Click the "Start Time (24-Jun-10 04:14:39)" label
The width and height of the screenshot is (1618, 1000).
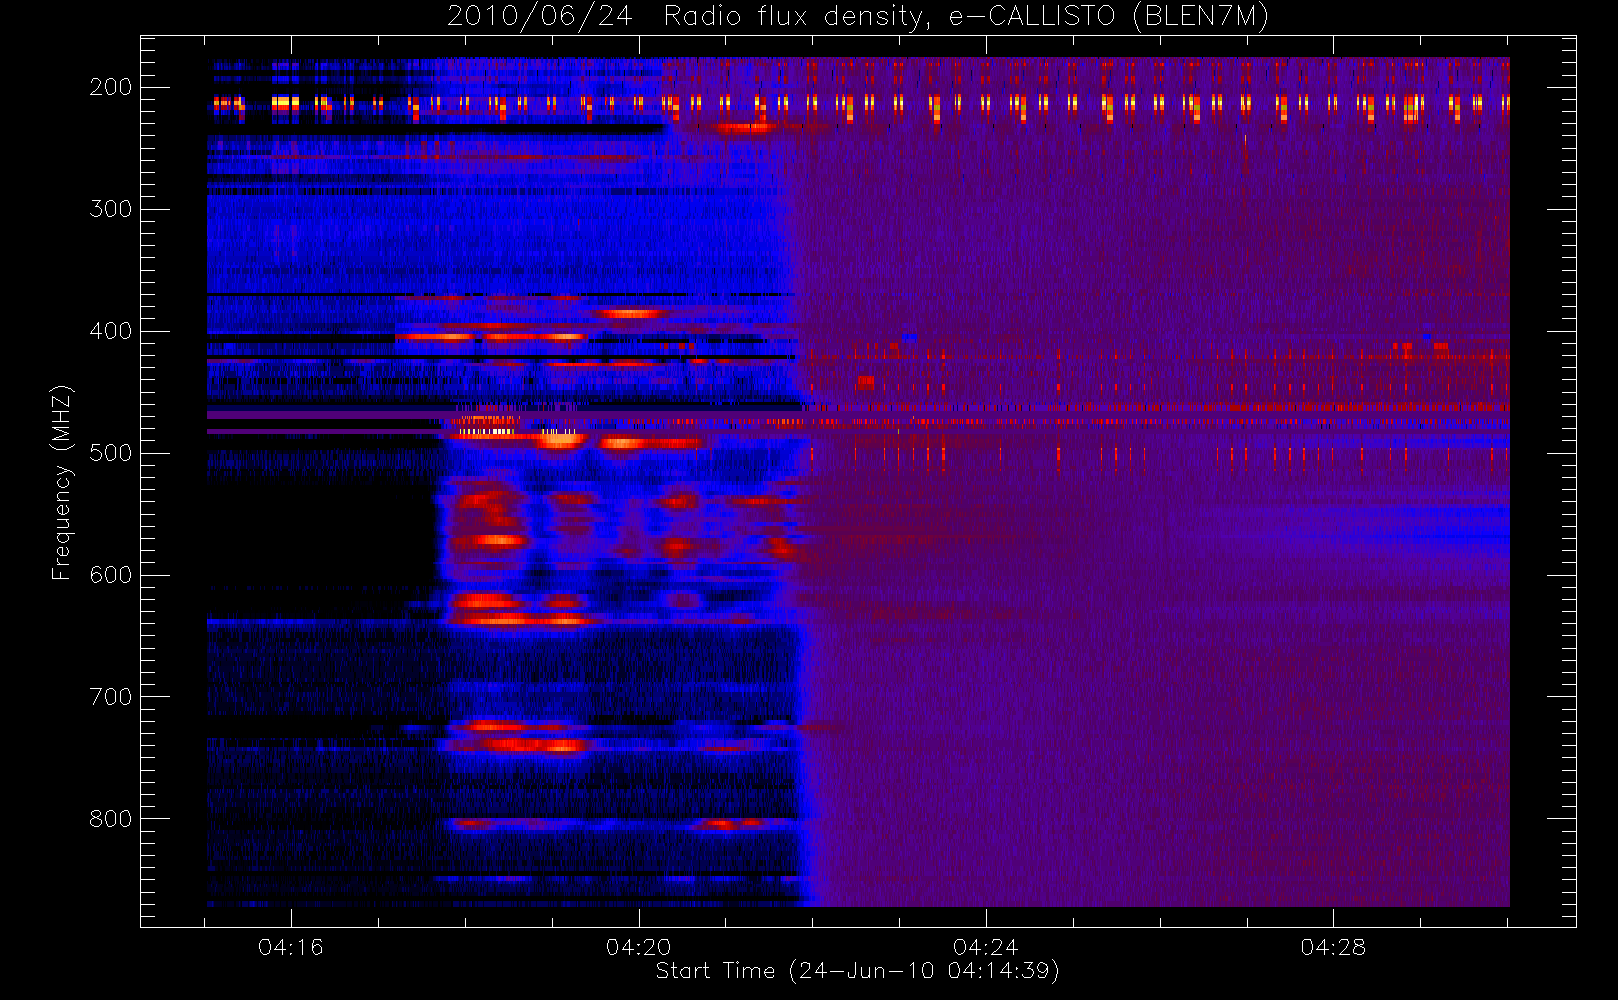click(x=858, y=971)
